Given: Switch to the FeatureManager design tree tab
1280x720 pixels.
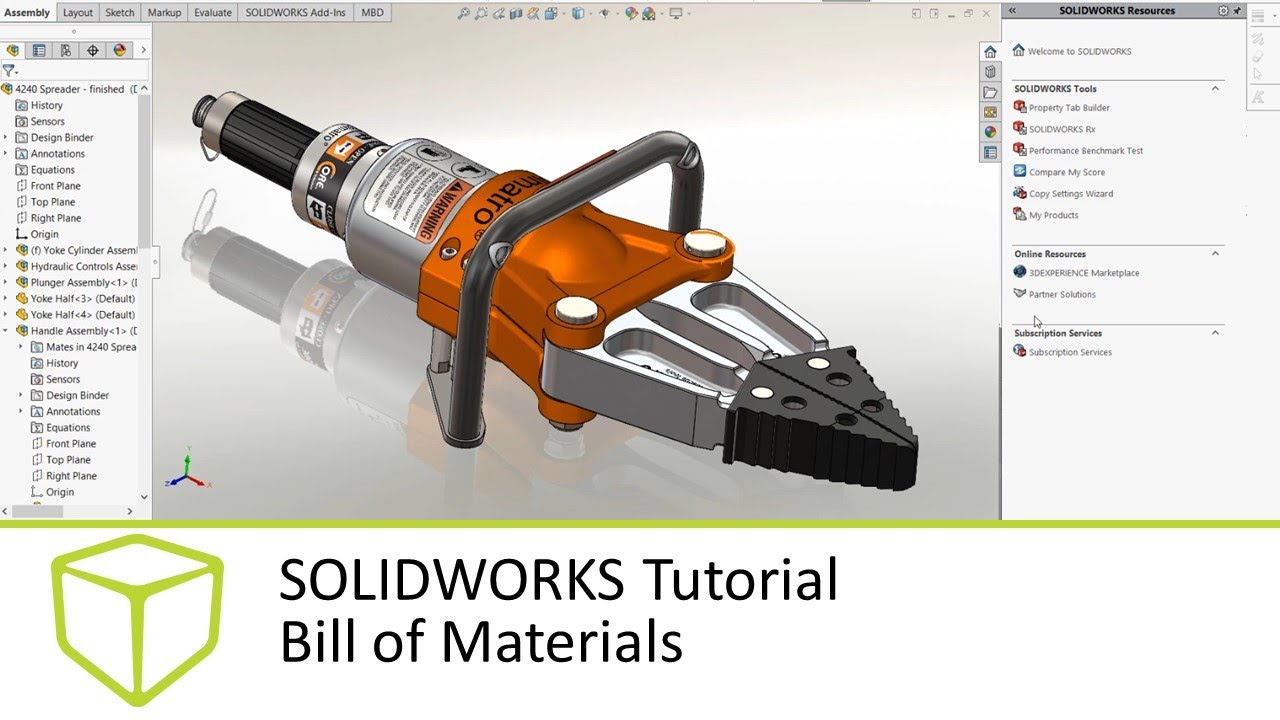Looking at the screenshot, I should pos(13,50).
